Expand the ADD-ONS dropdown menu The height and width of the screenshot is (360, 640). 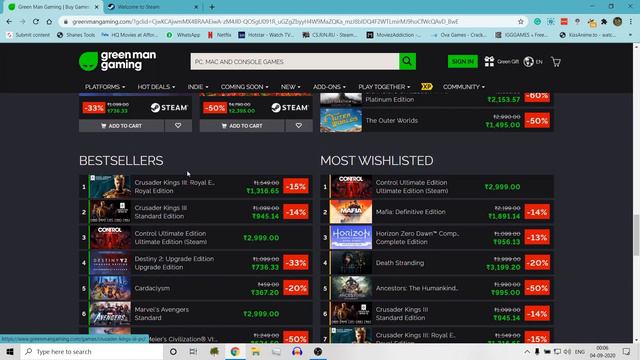point(329,87)
